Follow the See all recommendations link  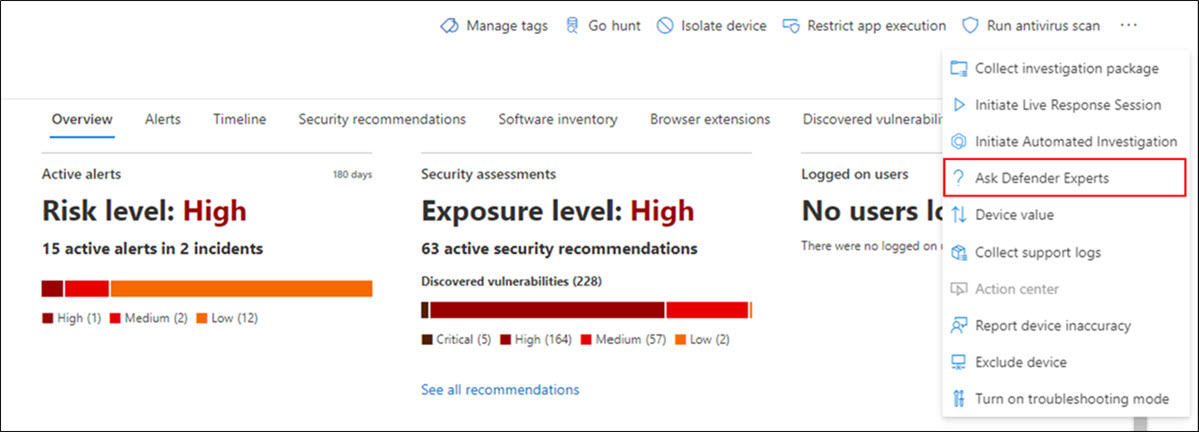[x=500, y=389]
